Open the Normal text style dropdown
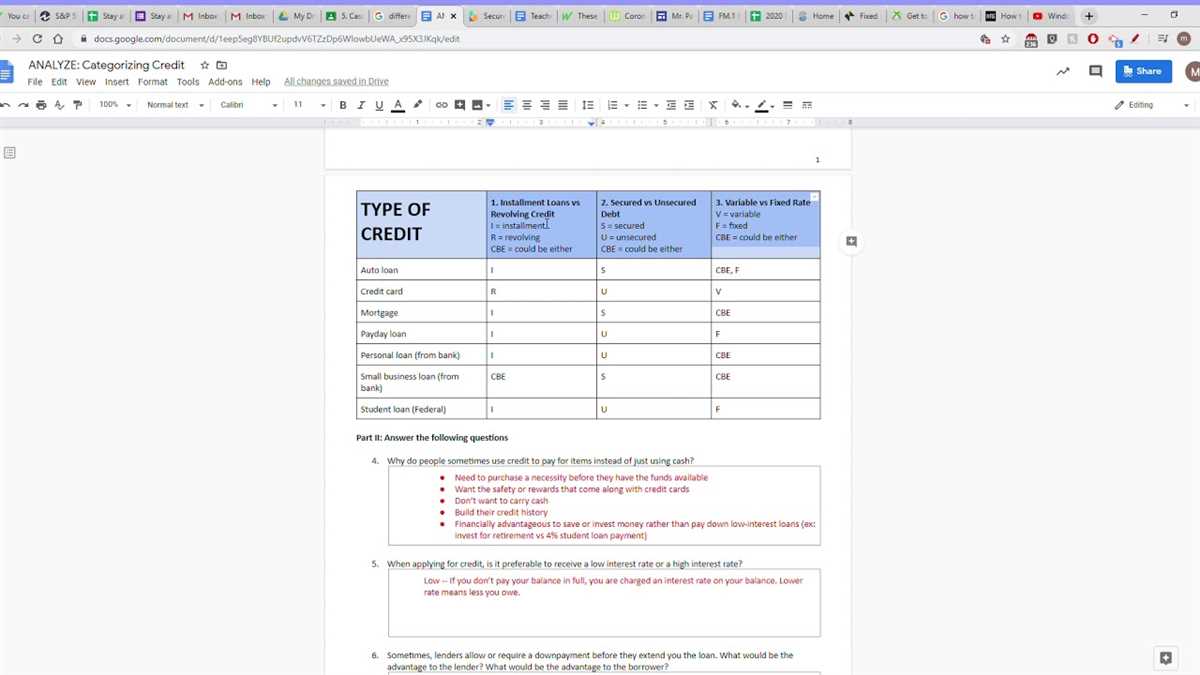 (175, 105)
